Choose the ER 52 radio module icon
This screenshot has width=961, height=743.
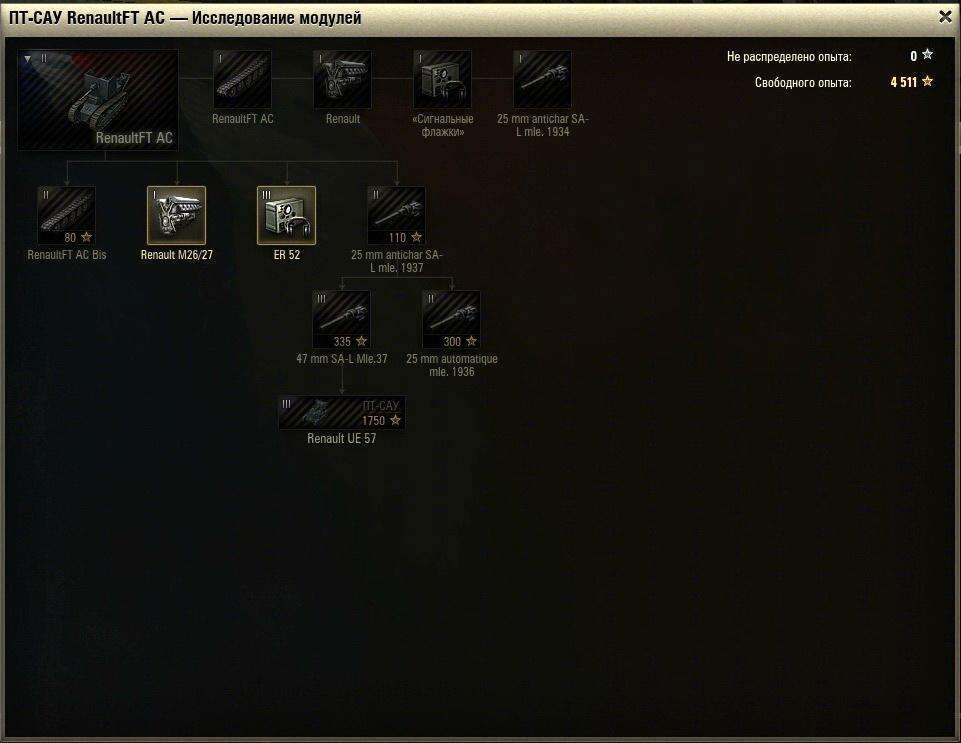(286, 216)
